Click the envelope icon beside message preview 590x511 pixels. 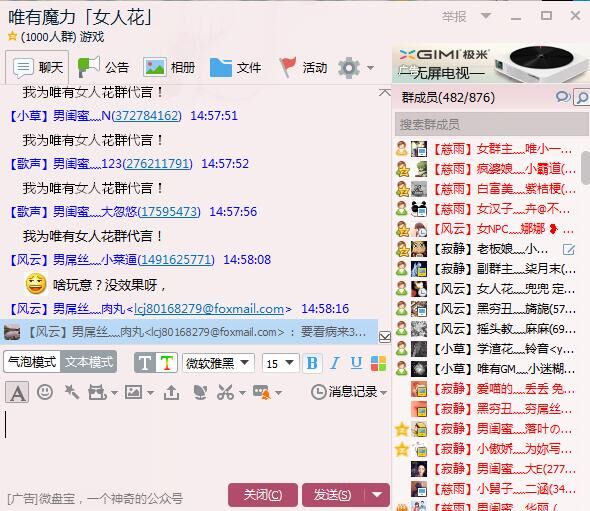[385, 337]
